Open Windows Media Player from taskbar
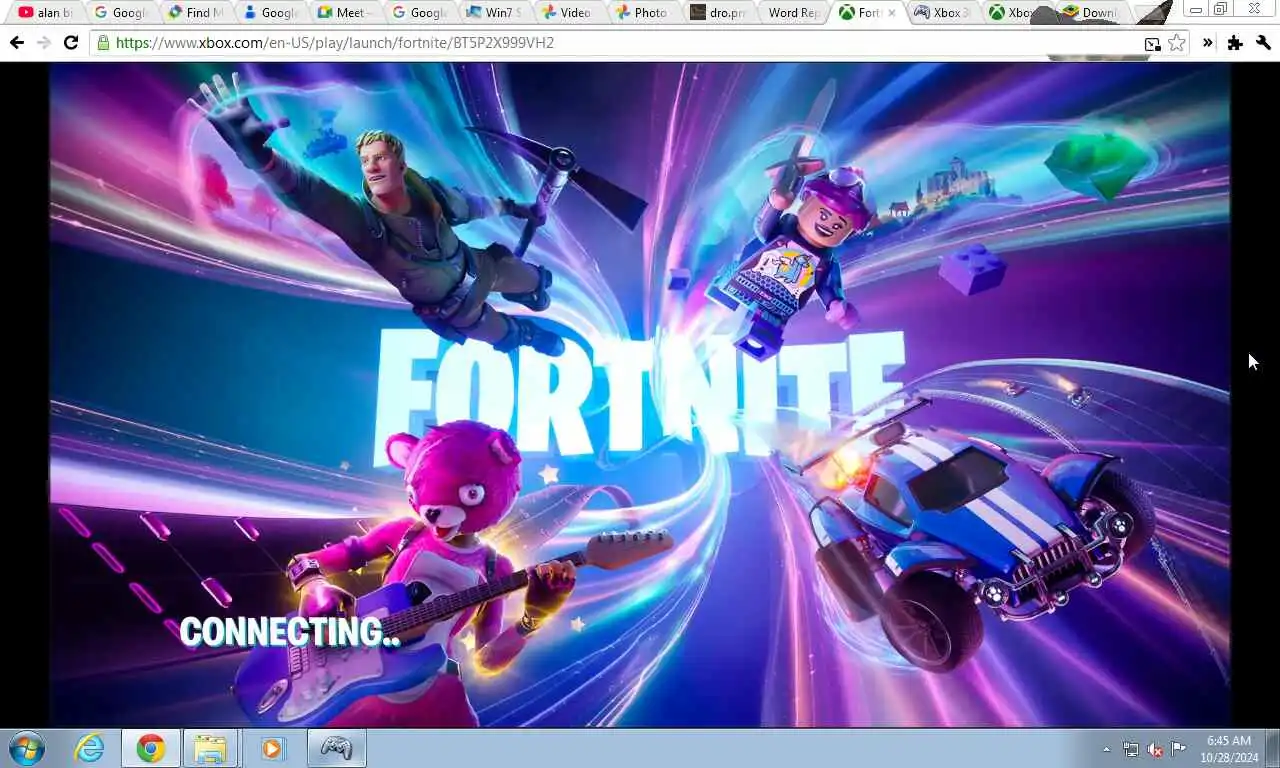The image size is (1280, 768). (x=272, y=748)
